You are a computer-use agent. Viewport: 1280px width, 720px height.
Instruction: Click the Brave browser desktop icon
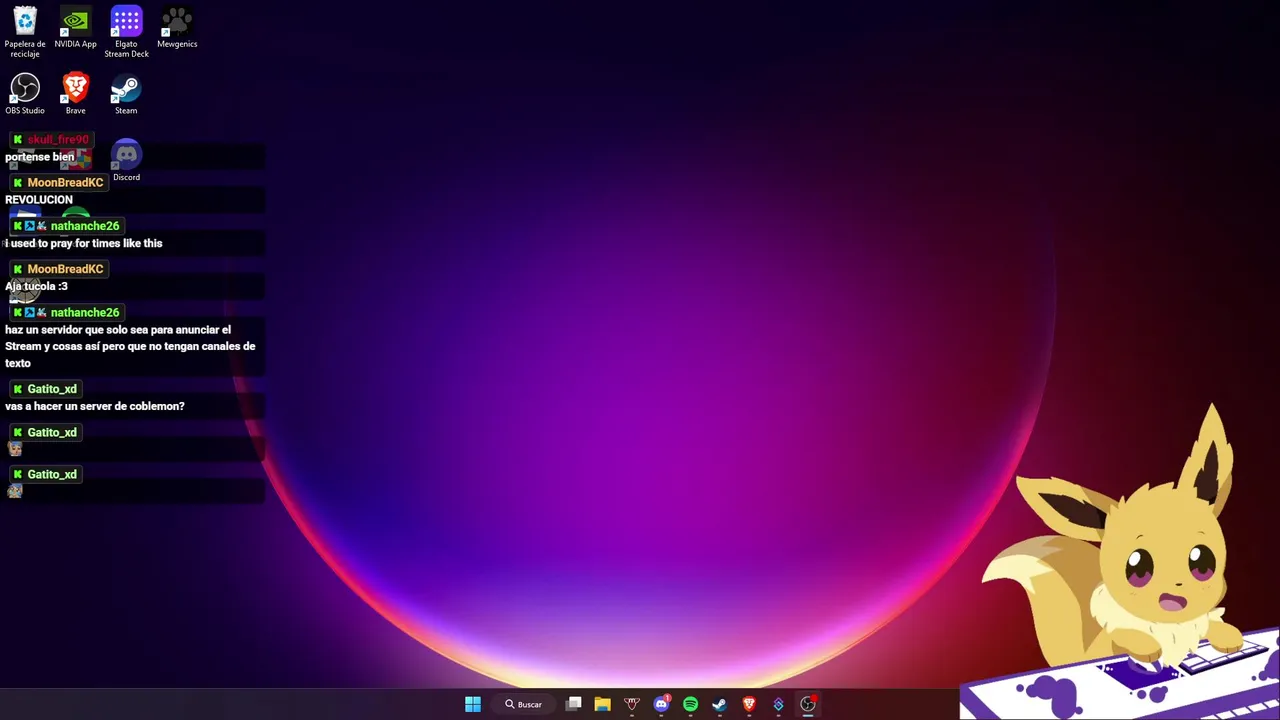coord(75,94)
